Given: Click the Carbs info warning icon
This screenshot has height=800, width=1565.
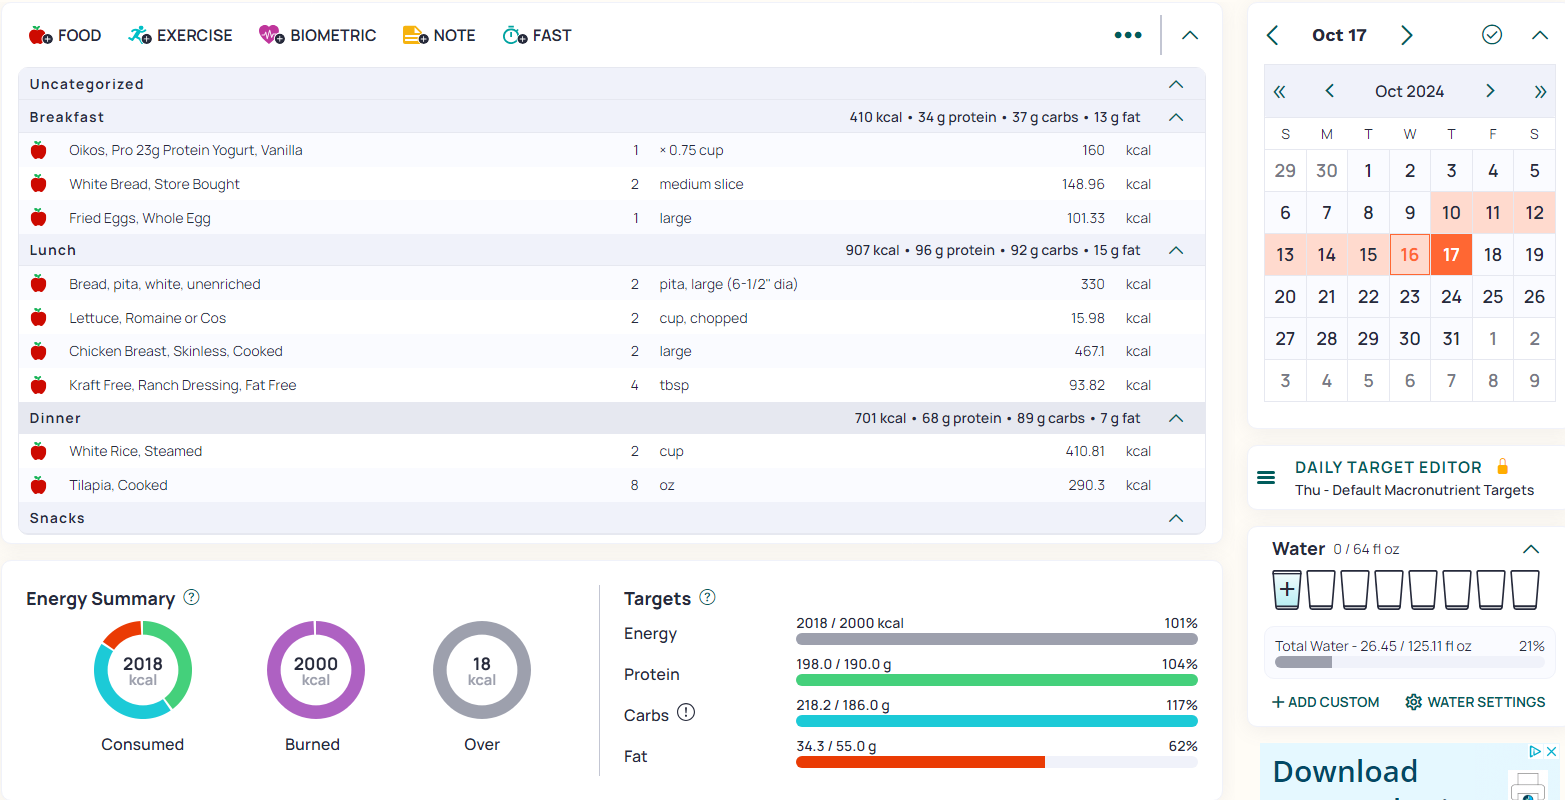Looking at the screenshot, I should [686, 713].
